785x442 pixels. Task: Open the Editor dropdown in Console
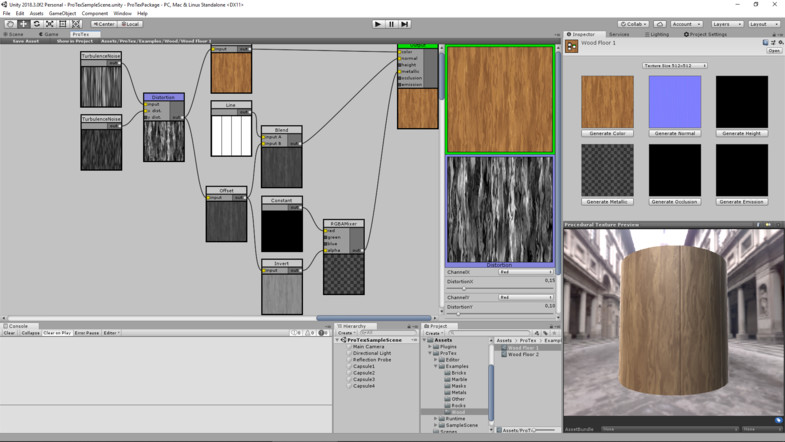click(x=112, y=332)
